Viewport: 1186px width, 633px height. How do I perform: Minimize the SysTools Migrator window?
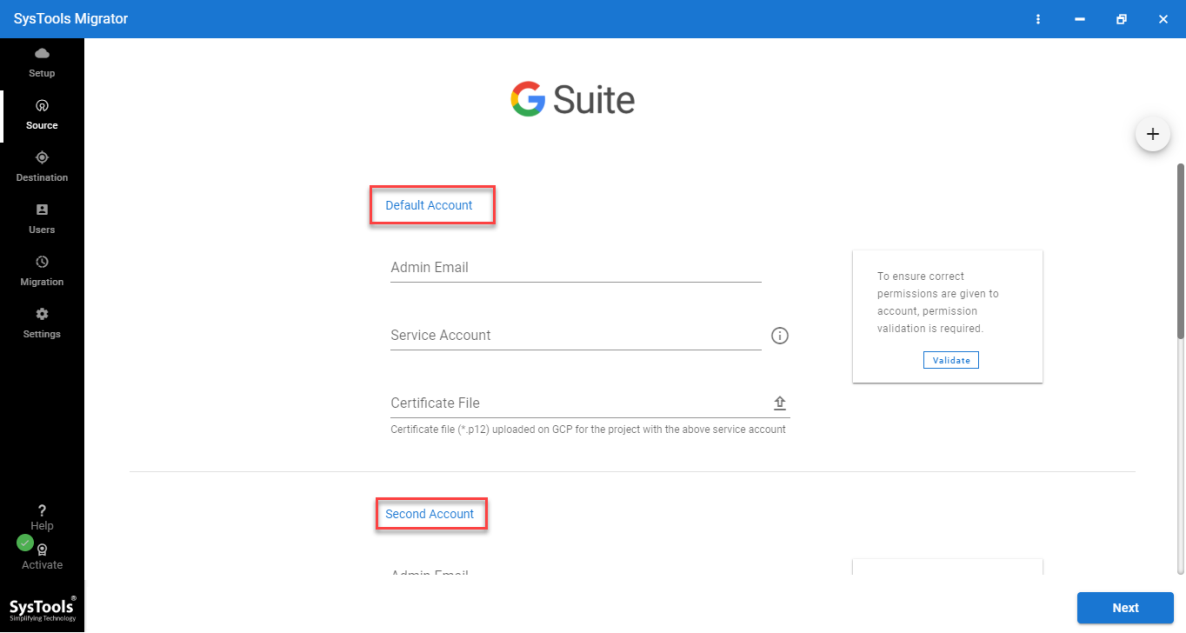pyautogui.click(x=1079, y=19)
